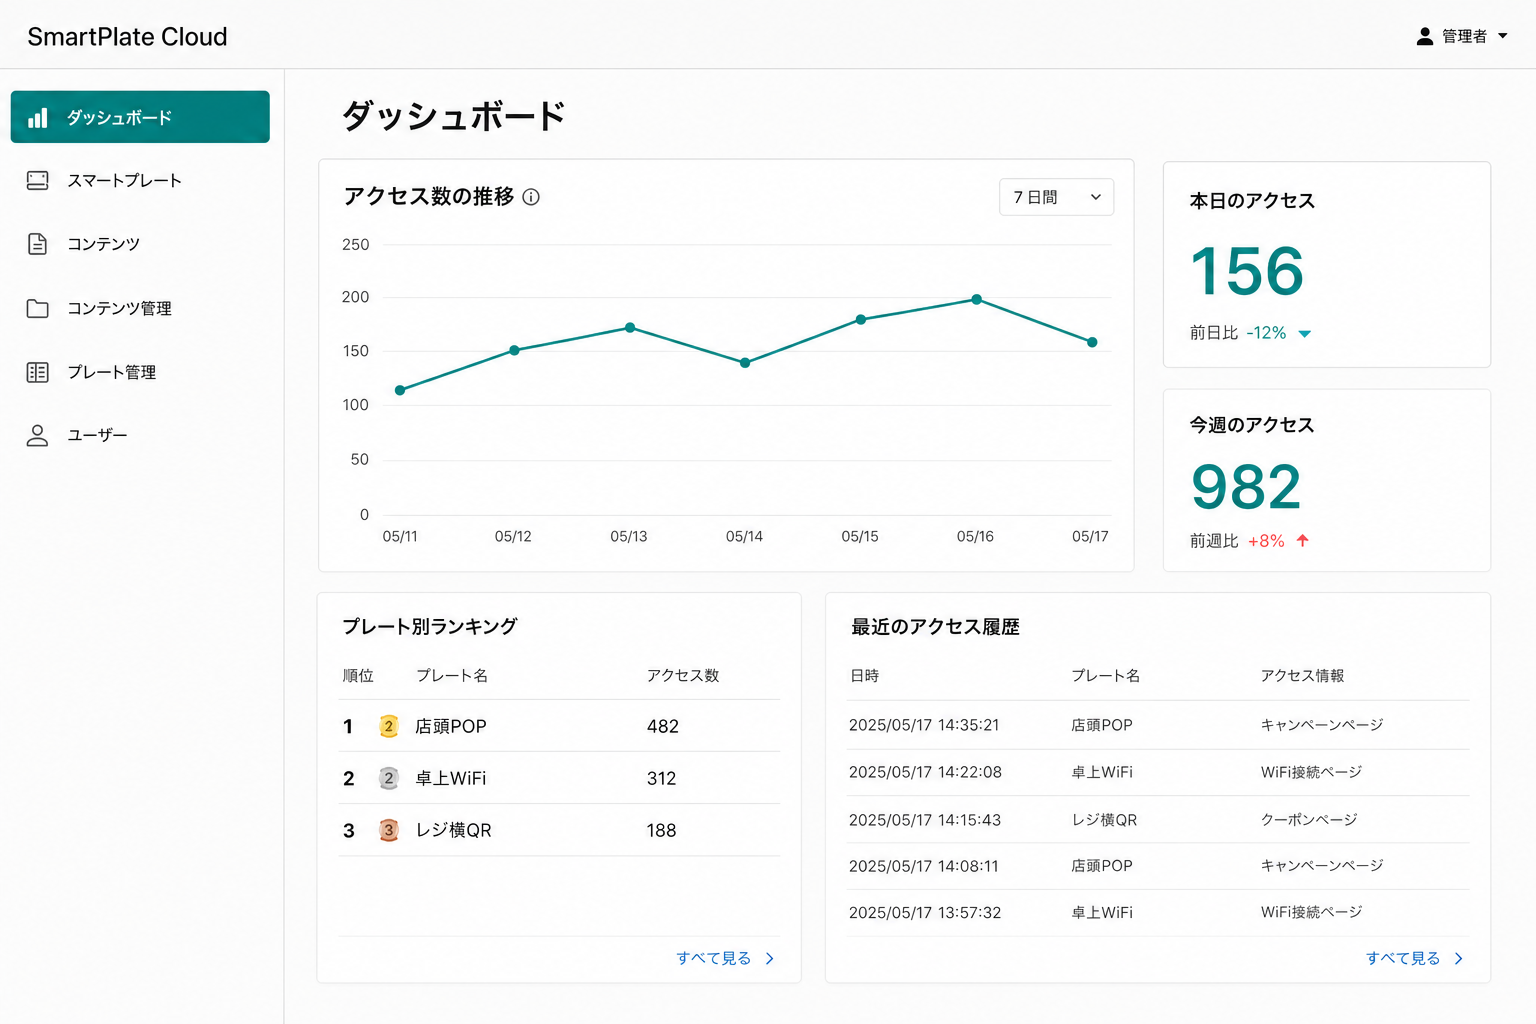Click the teal down arrow beside -12%
The width and height of the screenshot is (1536, 1024).
tap(1304, 334)
